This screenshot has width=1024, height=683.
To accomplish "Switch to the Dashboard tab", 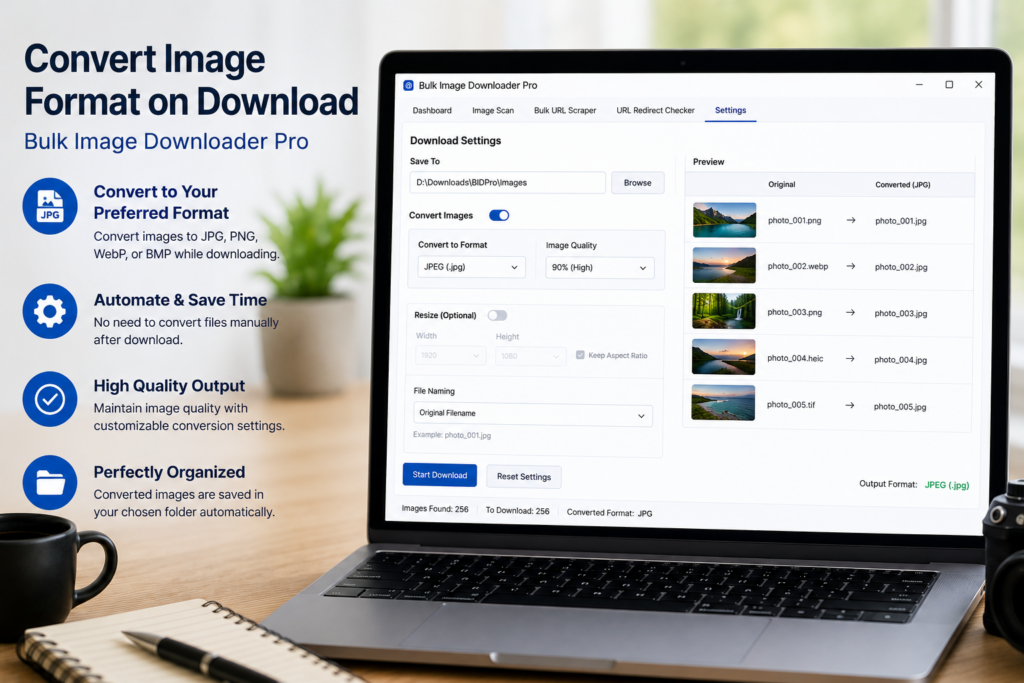I will pyautogui.click(x=432, y=110).
